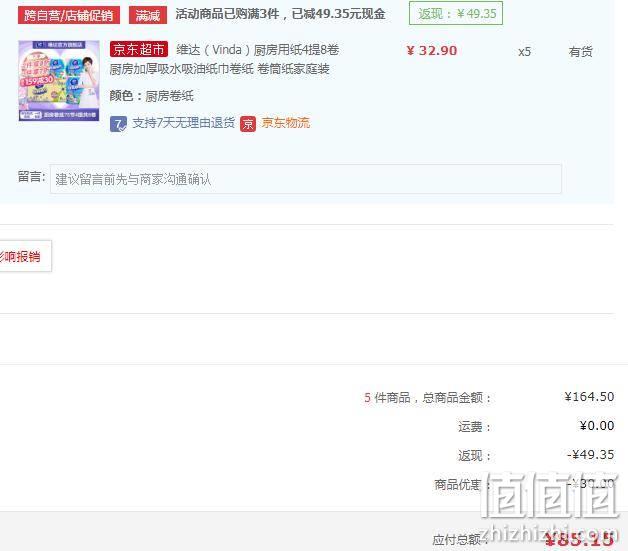Focus the 留言 message input field
The height and width of the screenshot is (551, 628).
(306, 179)
